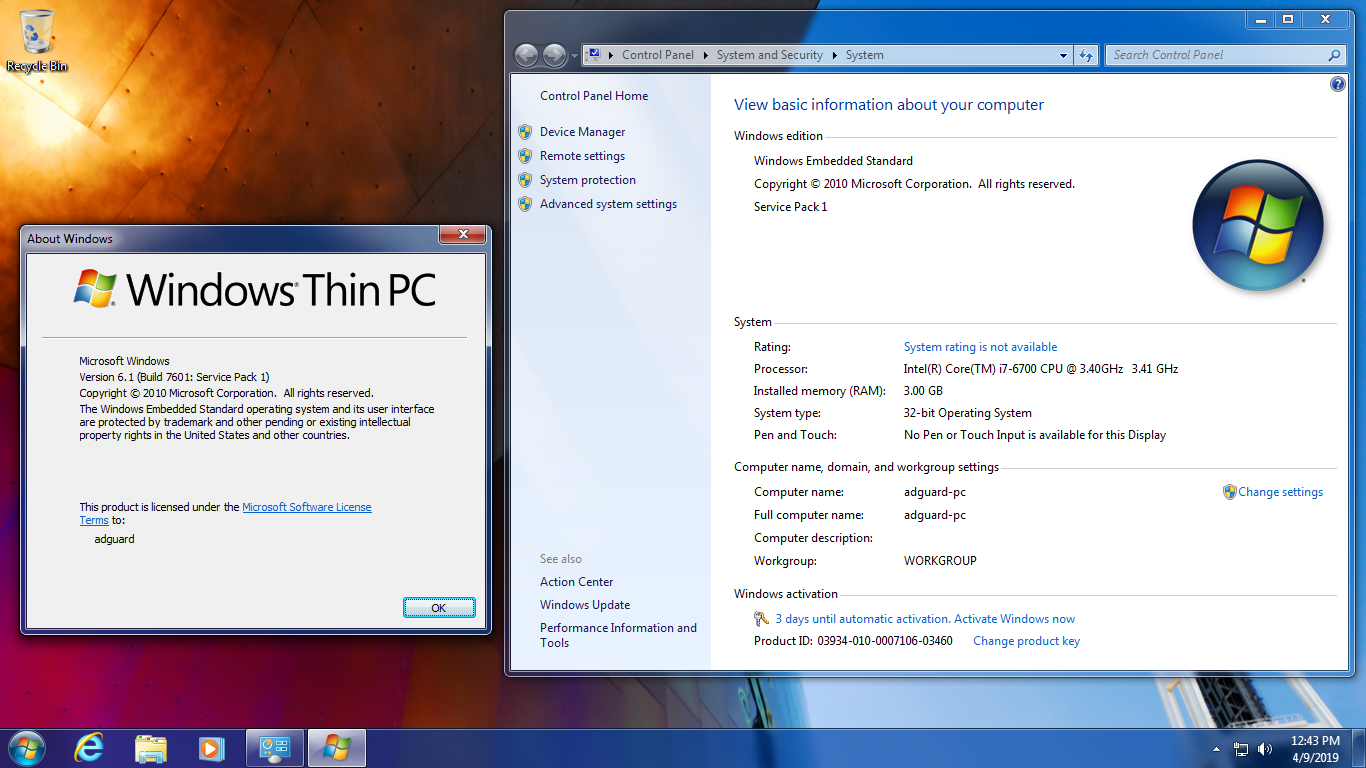Expand the arrow after Control Panel breadcrumb
1366x768 pixels.
pos(705,55)
